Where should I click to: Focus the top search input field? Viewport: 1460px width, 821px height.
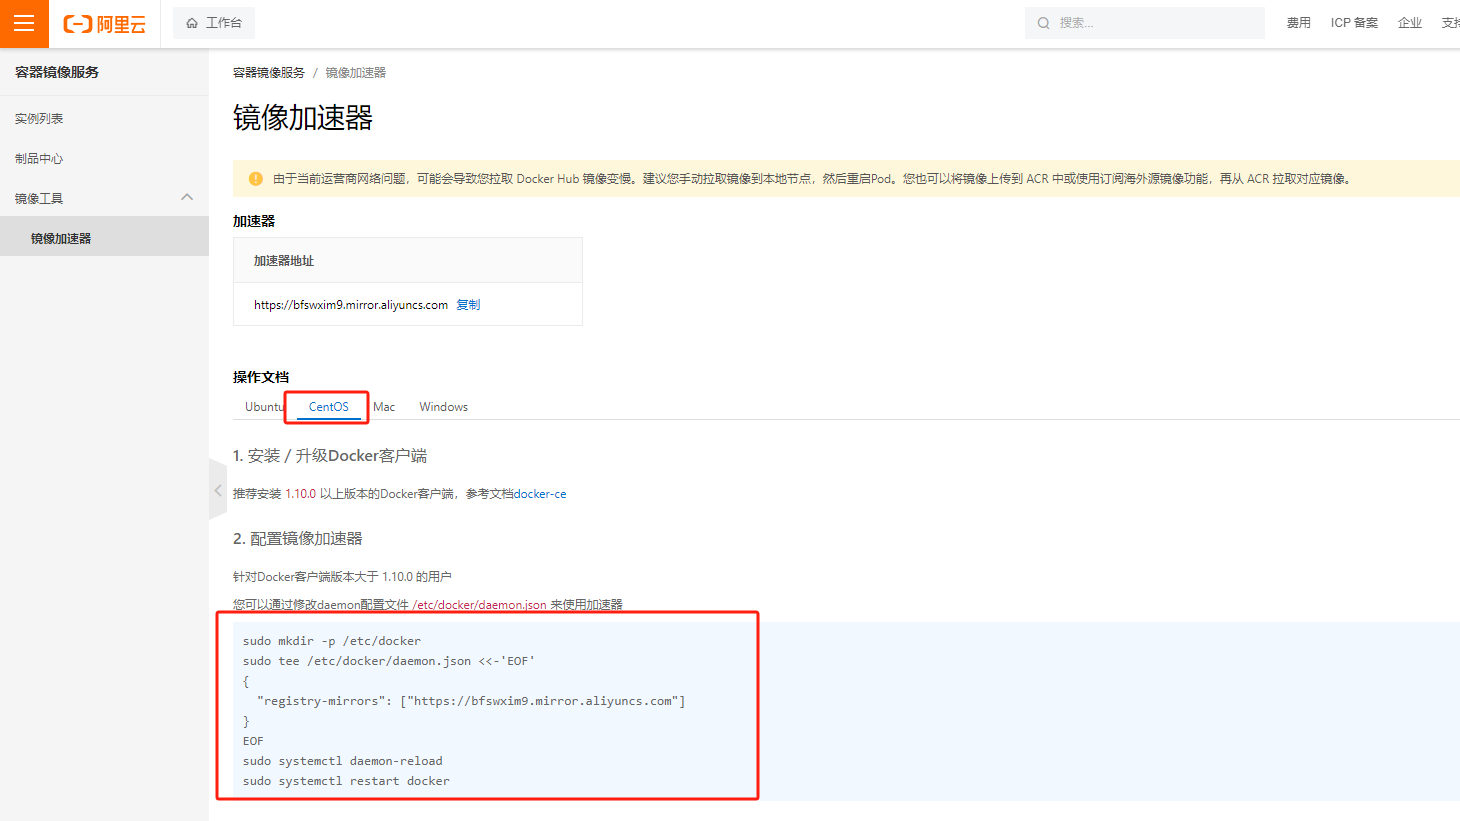(x=1145, y=23)
